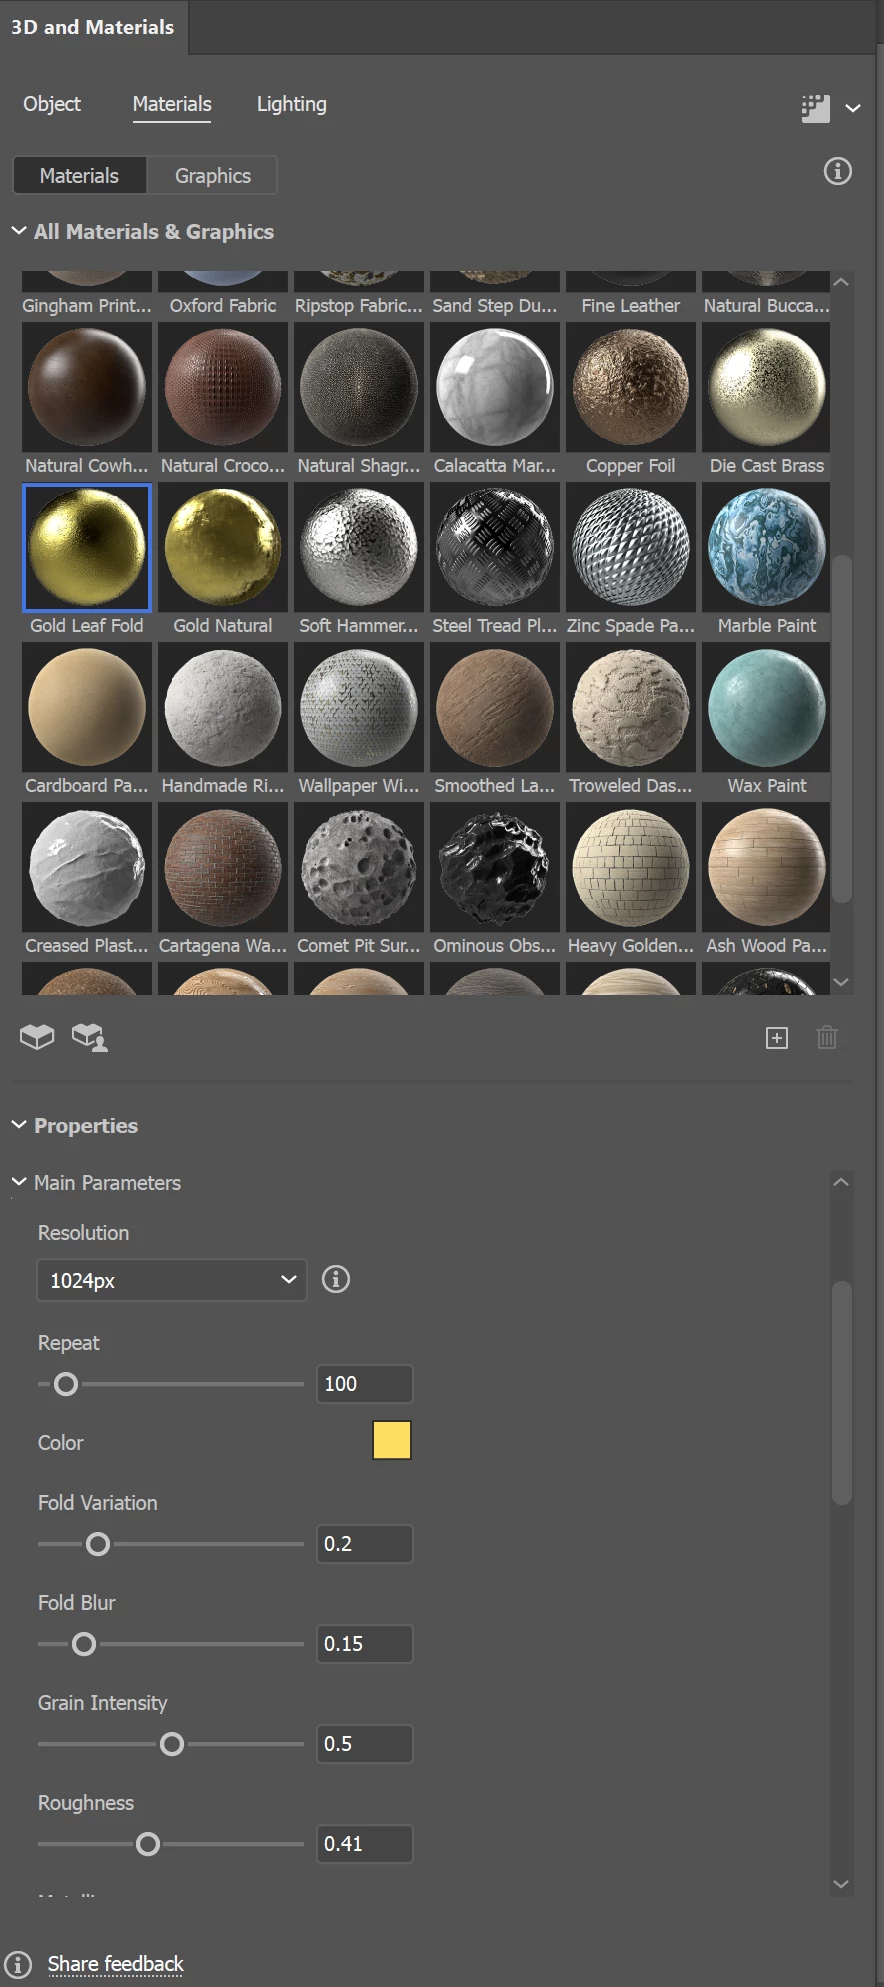Collapse the Main Parameters group
This screenshot has height=1987, width=884.
(19, 1182)
